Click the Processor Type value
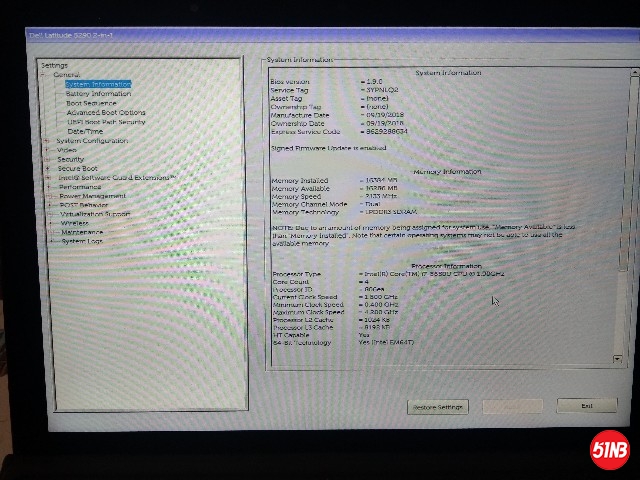The height and width of the screenshot is (480, 640). click(x=434, y=274)
